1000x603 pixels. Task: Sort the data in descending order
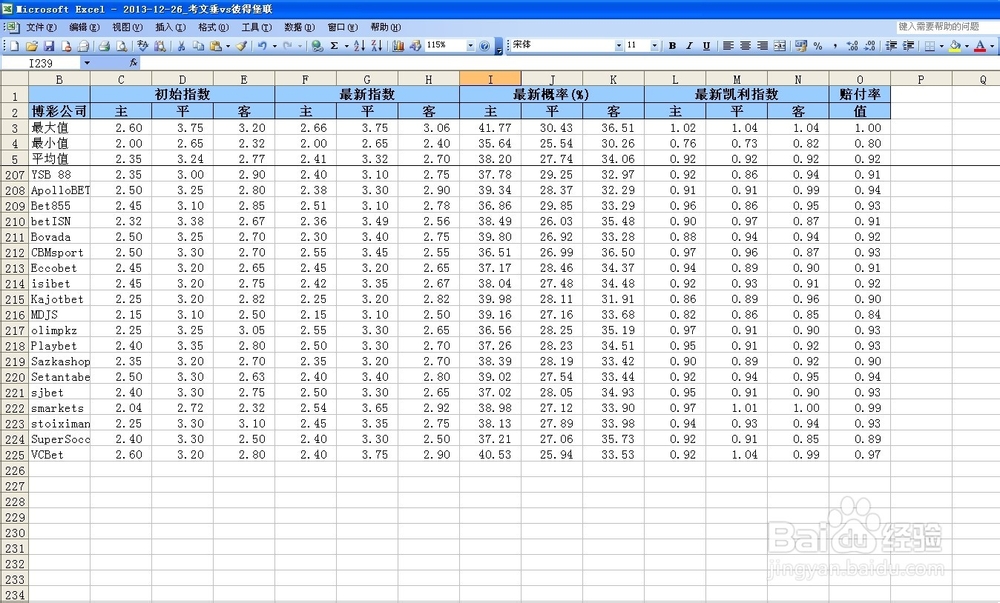[x=377, y=46]
